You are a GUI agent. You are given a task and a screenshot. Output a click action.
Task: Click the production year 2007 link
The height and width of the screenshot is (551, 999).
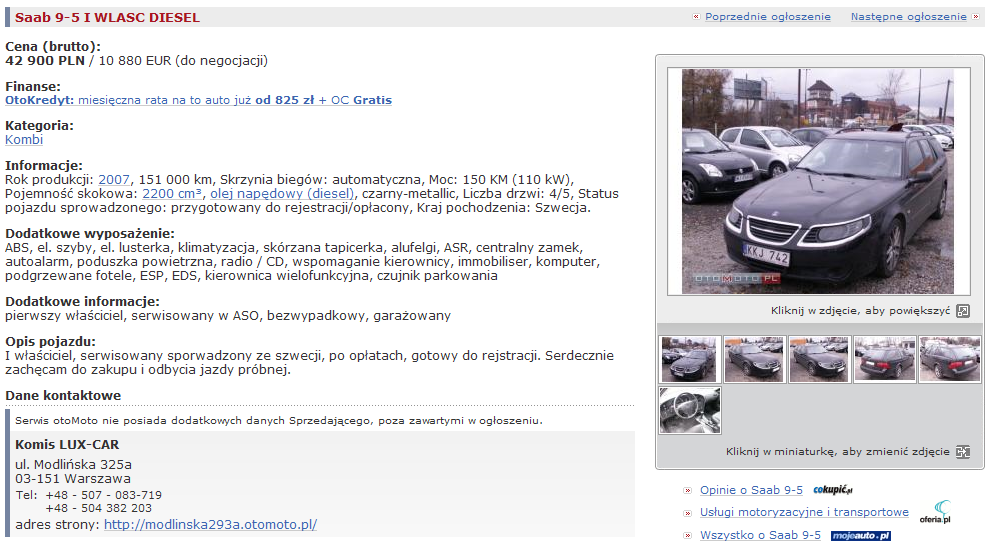tap(114, 180)
